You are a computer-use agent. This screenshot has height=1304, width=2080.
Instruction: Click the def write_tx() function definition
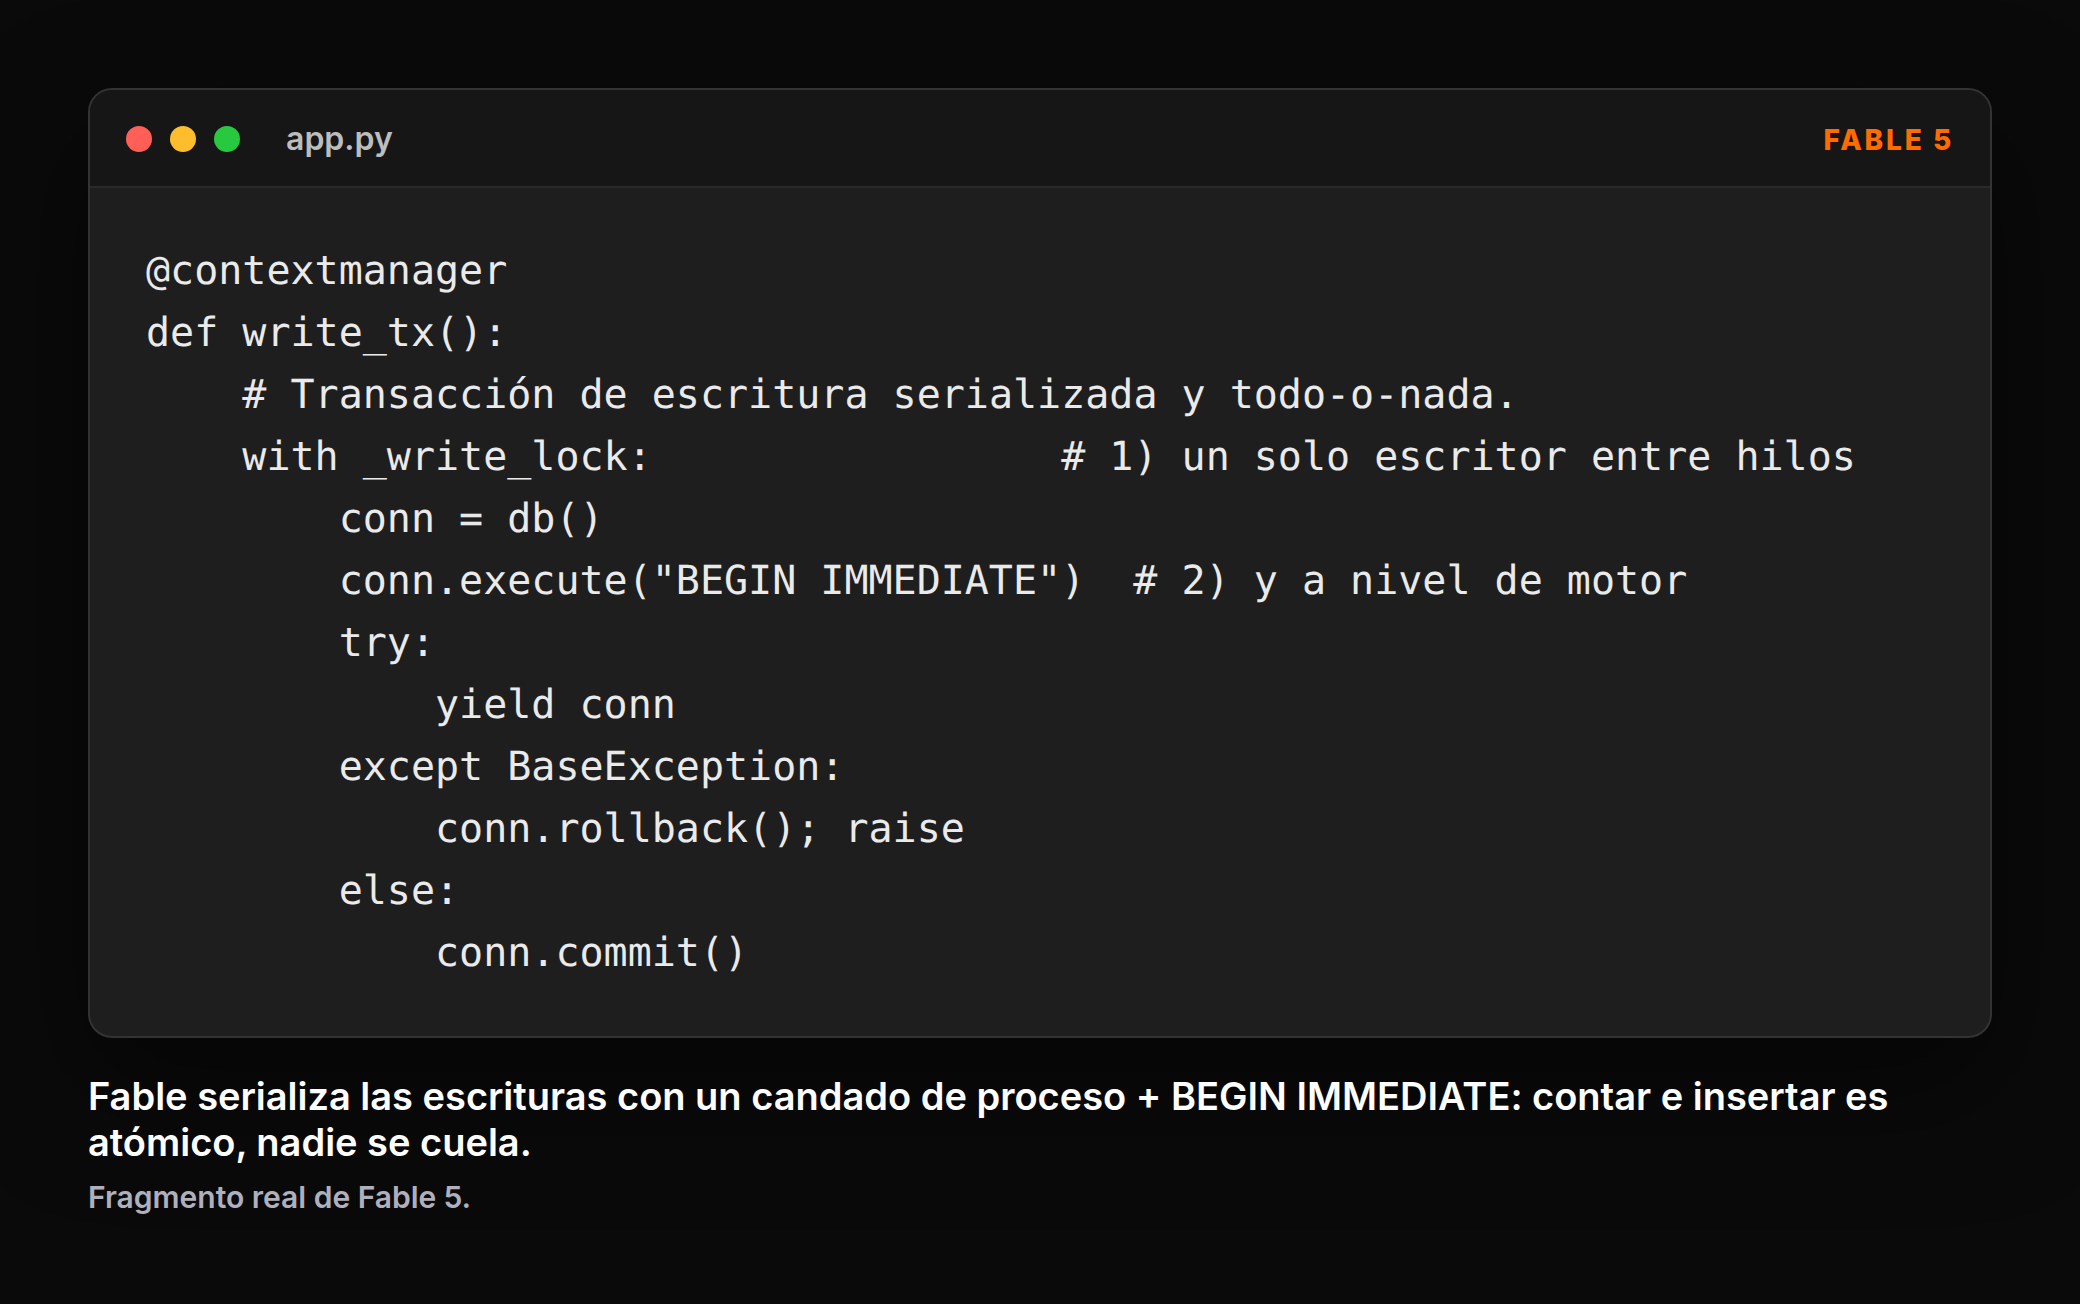[326, 333]
